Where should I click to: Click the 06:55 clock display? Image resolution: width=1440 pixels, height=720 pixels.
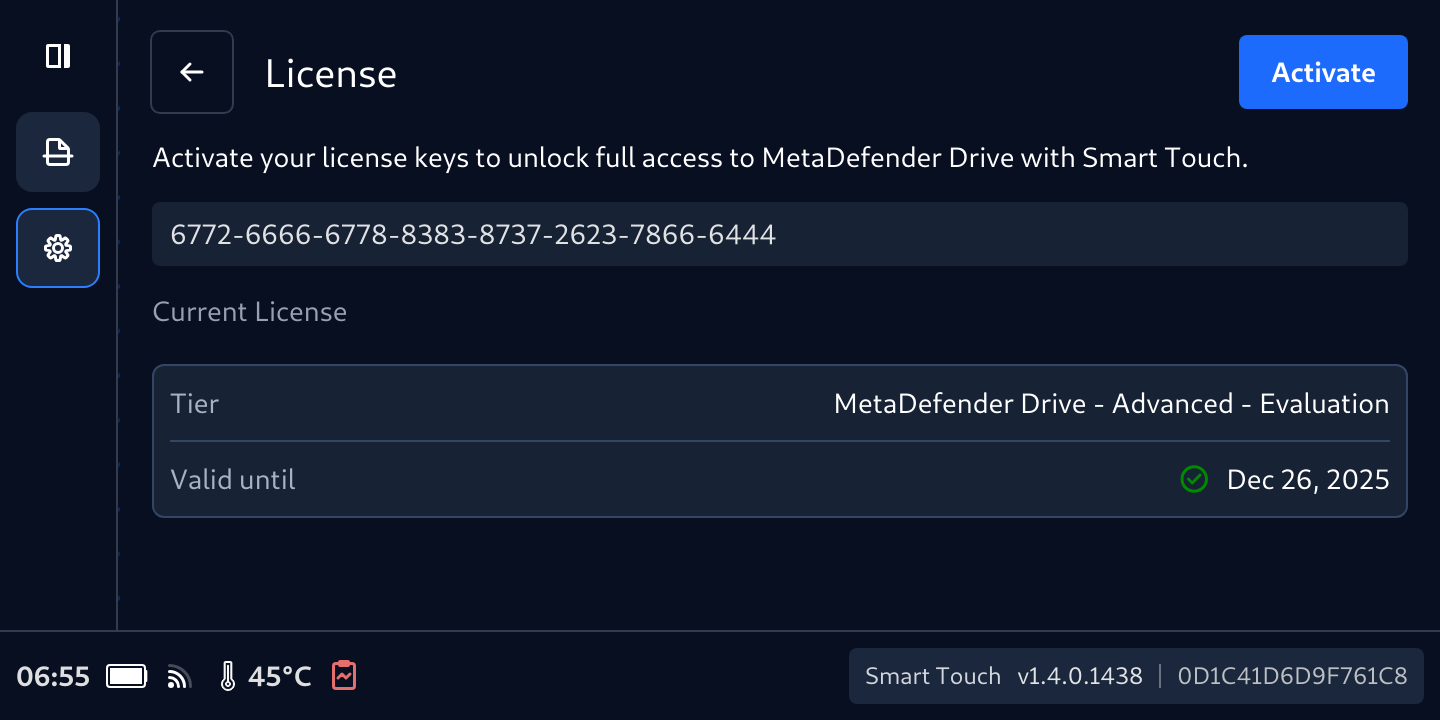coord(53,677)
